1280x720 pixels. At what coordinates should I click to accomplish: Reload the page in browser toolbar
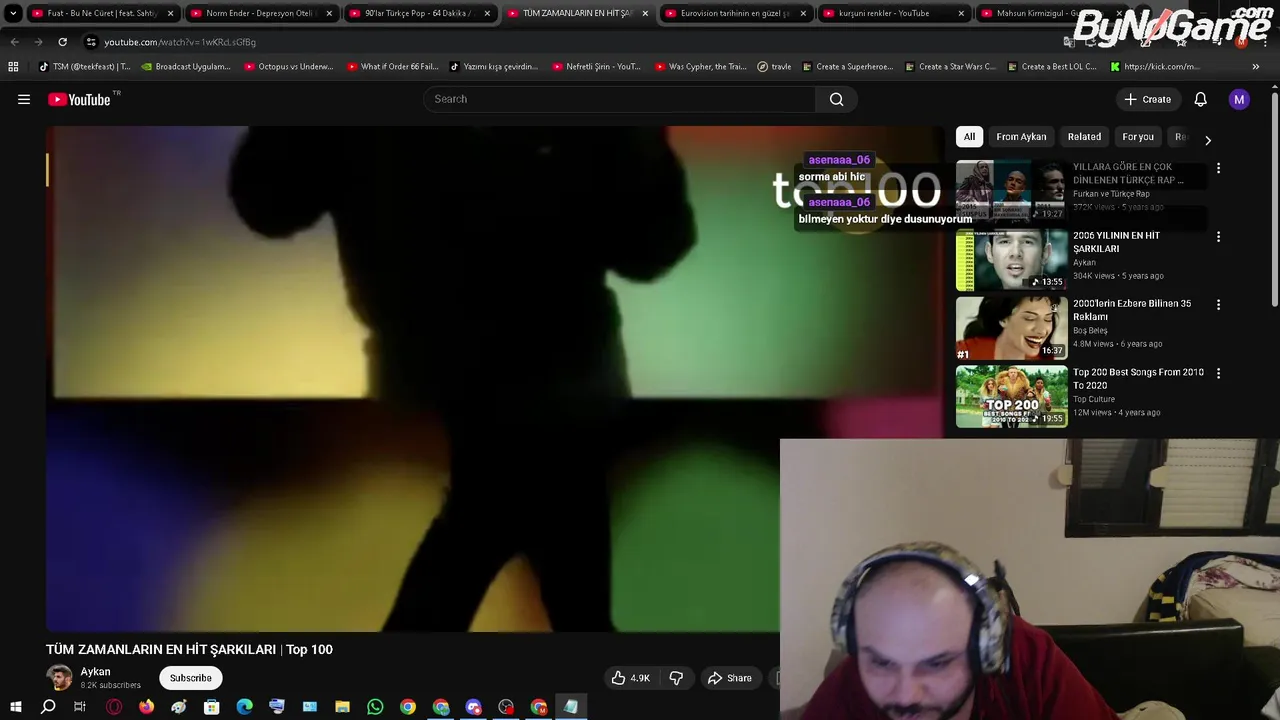tap(62, 42)
